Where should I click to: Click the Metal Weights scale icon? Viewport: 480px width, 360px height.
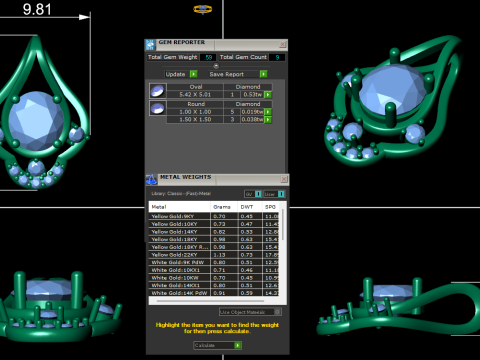coord(151,179)
